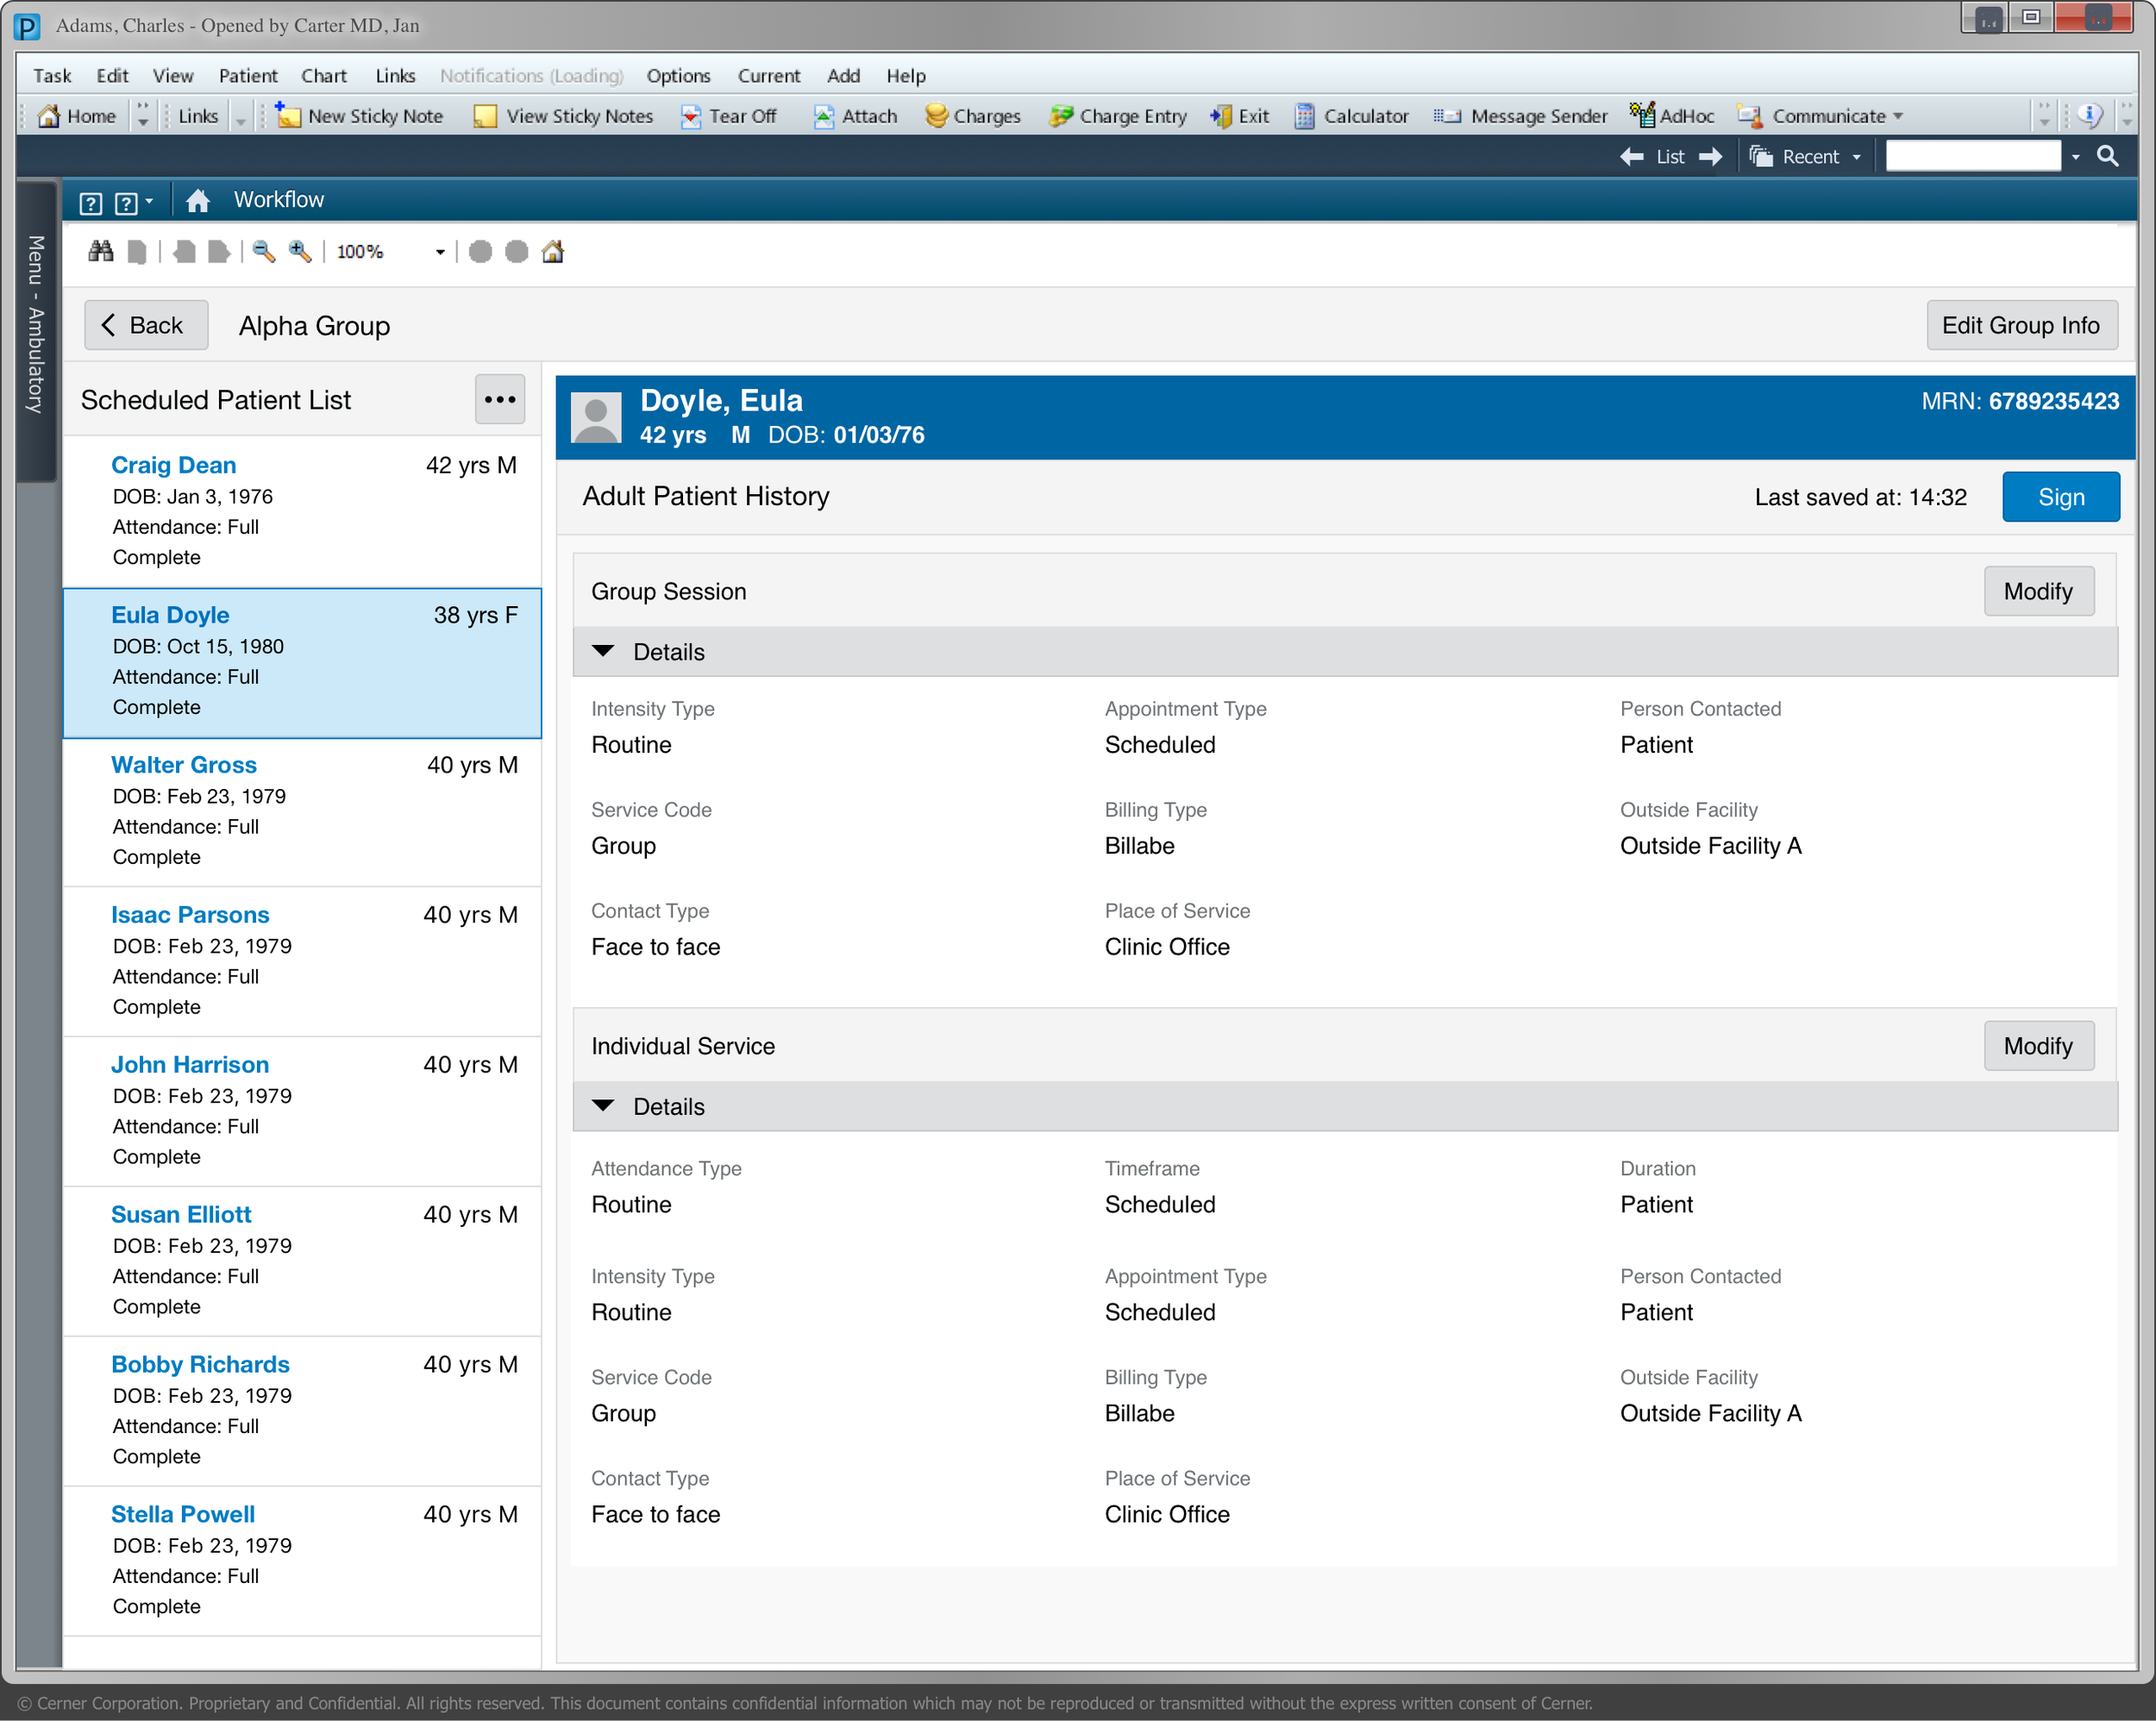
Task: Click the Sign button
Action: tap(2059, 497)
